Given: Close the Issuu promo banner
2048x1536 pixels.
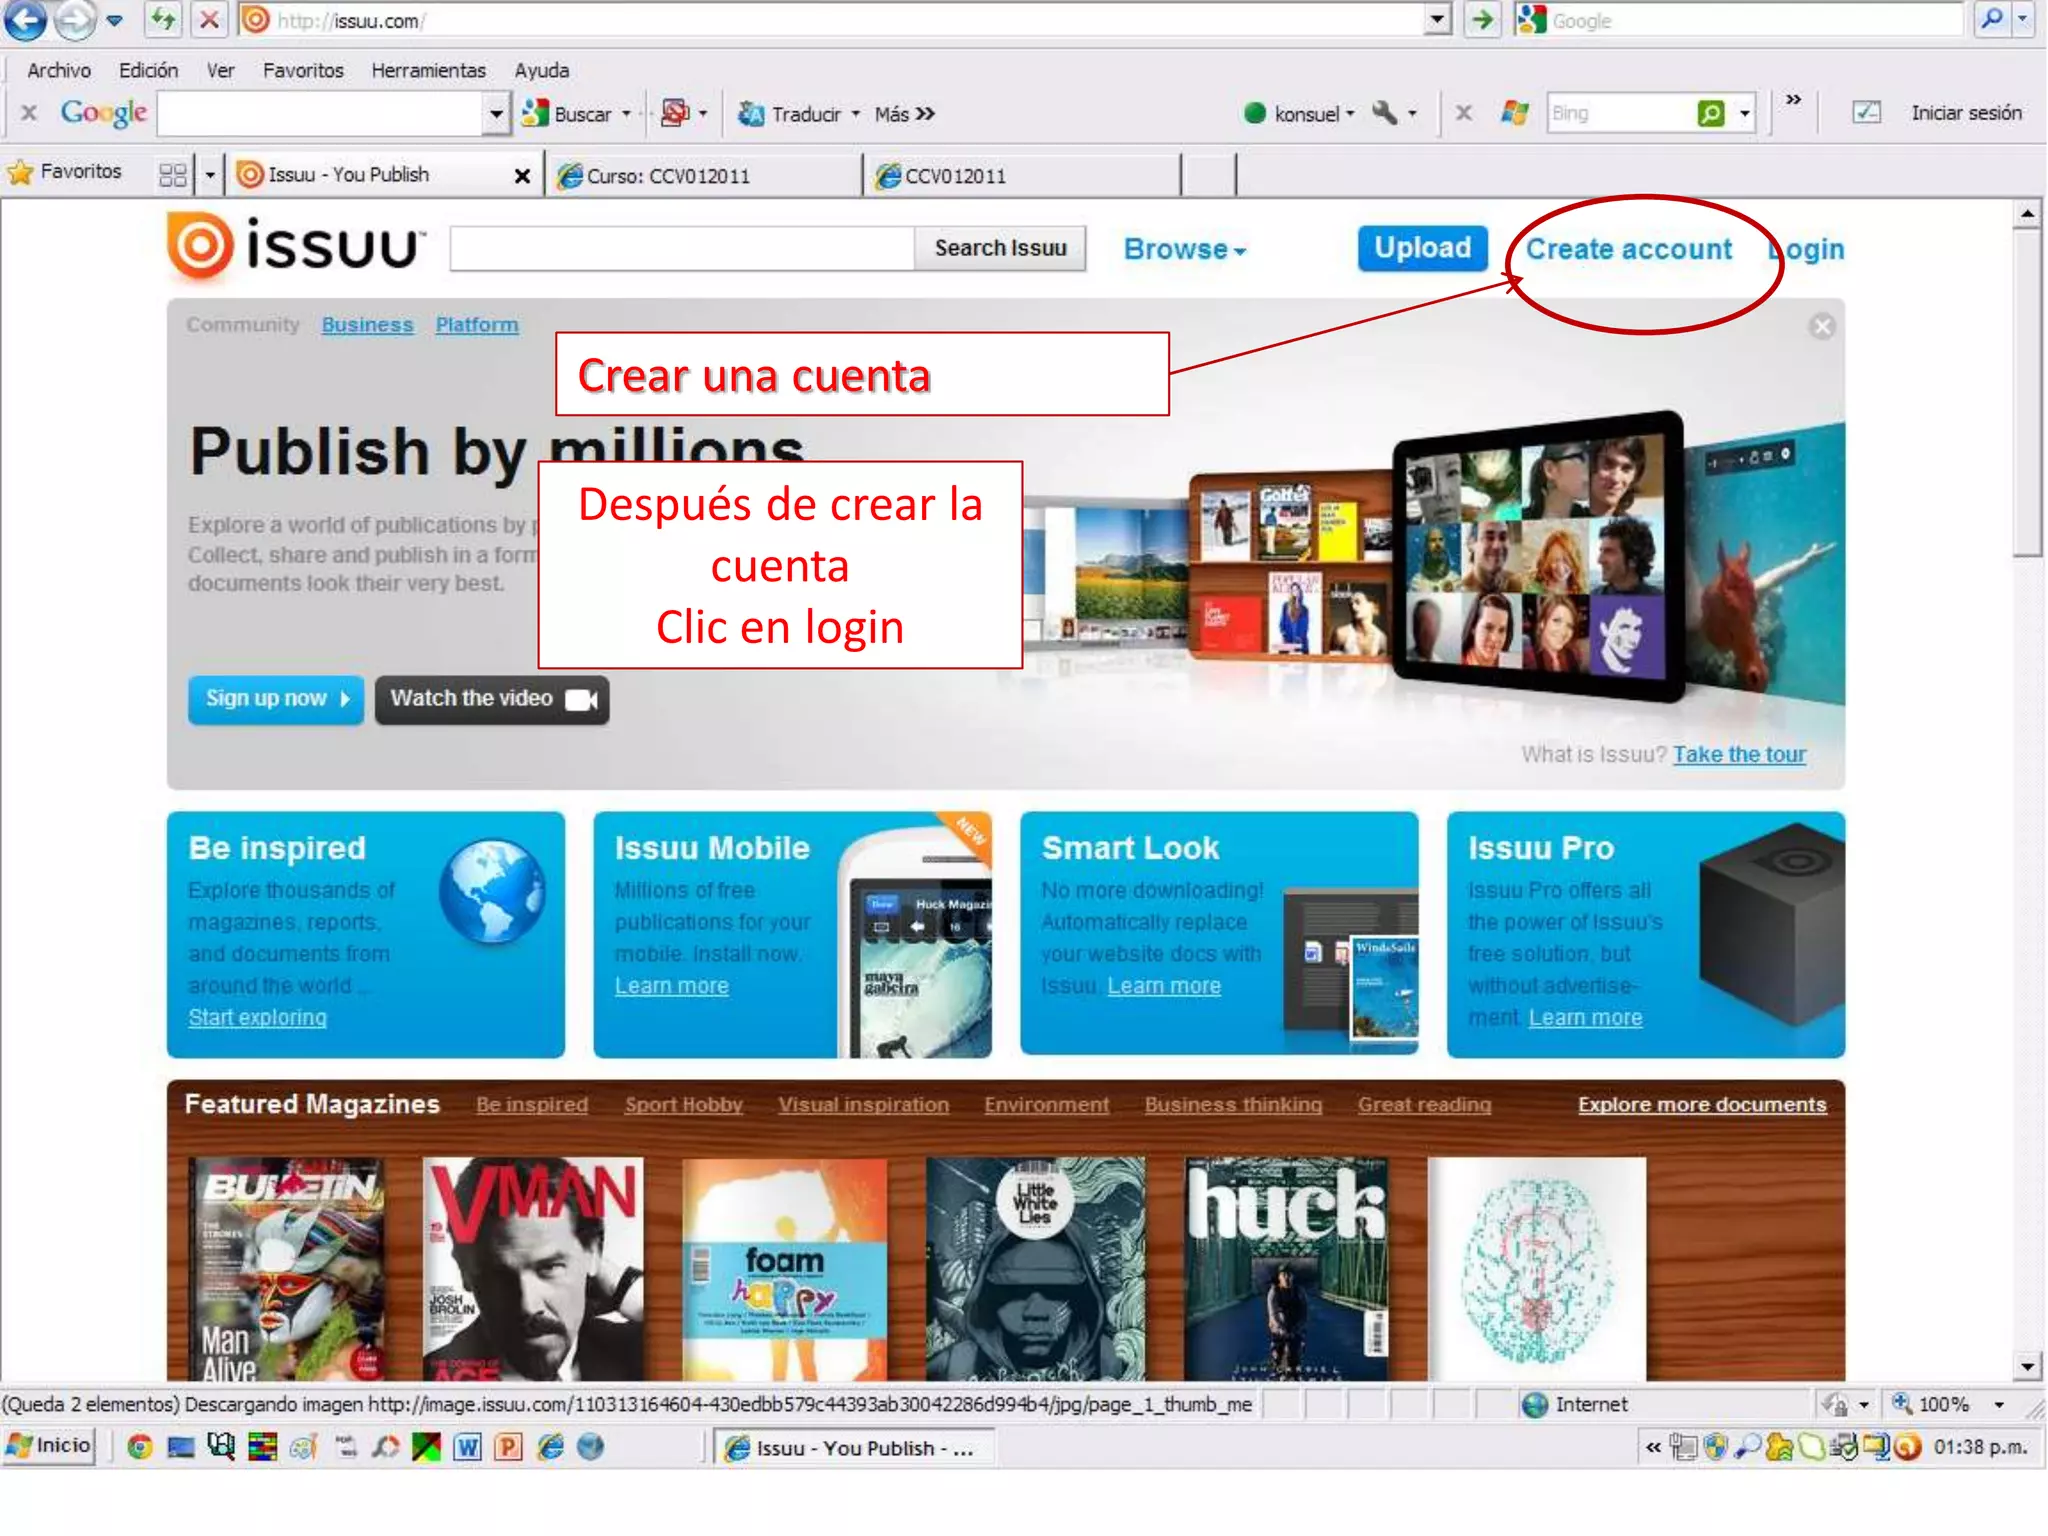Looking at the screenshot, I should point(1822,327).
